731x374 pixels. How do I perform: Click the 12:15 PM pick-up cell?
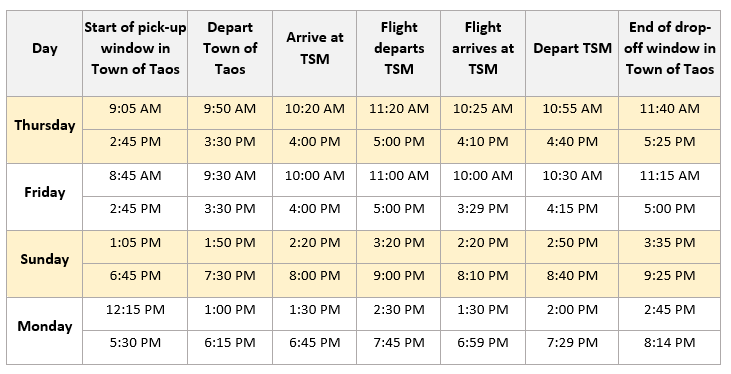point(135,314)
